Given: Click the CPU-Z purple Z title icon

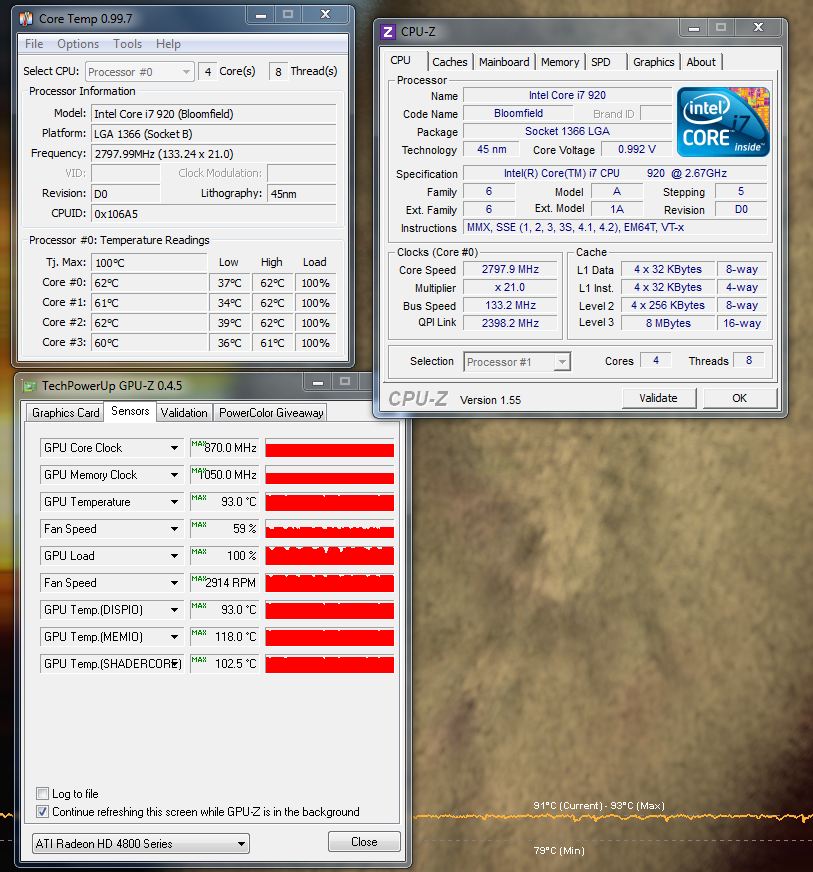Looking at the screenshot, I should click(388, 32).
